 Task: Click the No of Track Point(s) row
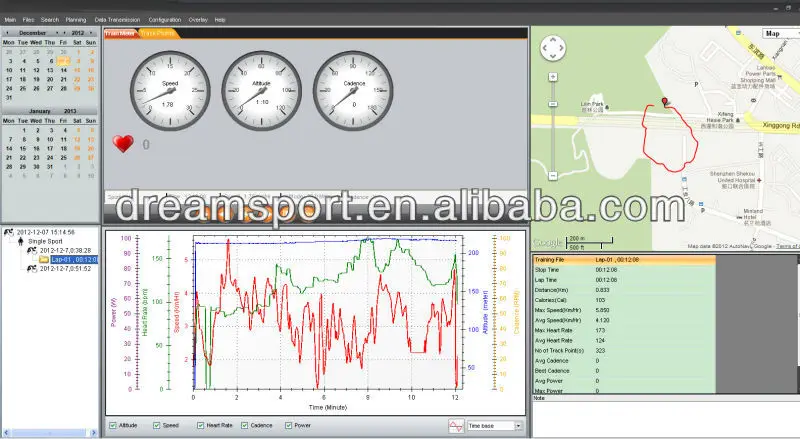tap(624, 351)
